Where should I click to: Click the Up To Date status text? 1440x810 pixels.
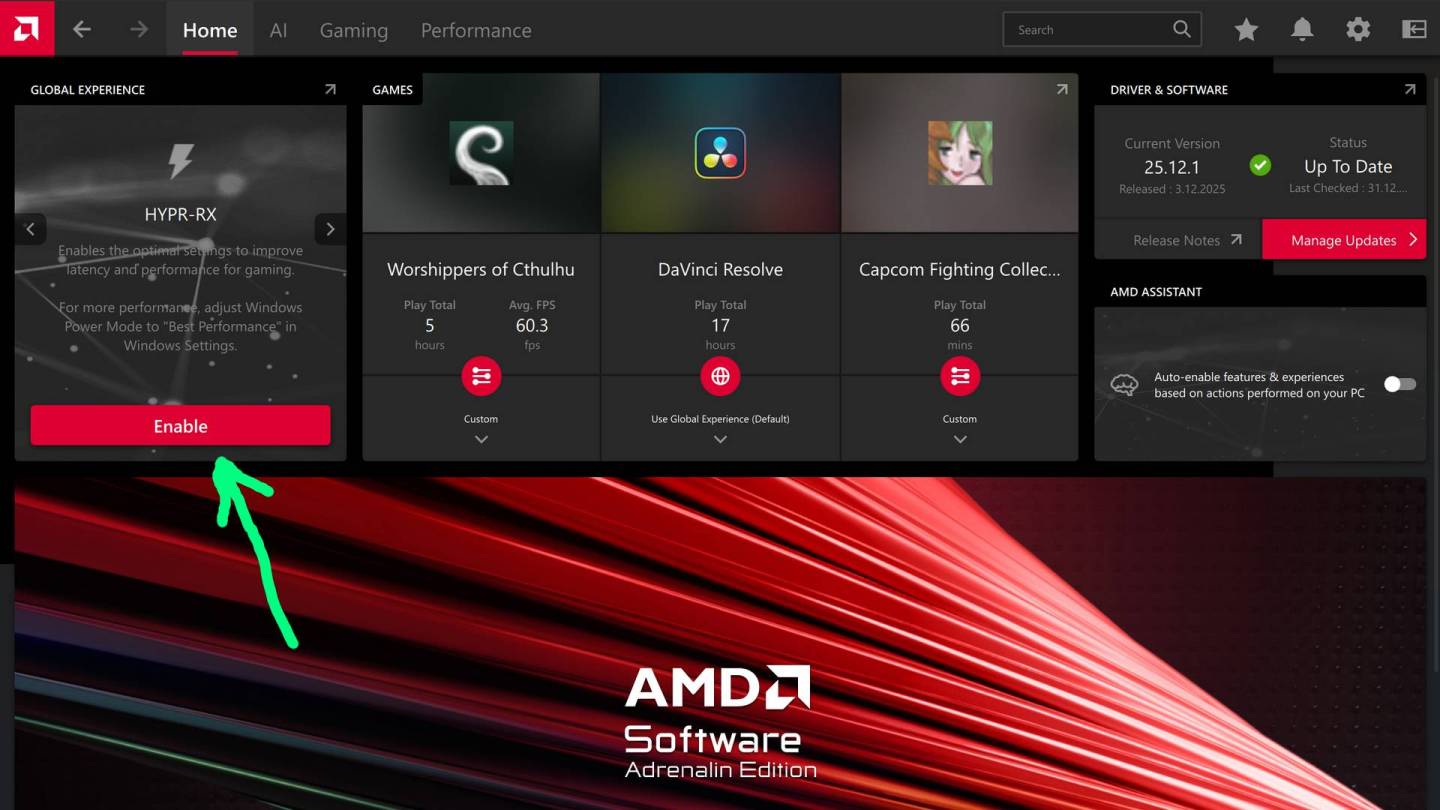tap(1348, 167)
